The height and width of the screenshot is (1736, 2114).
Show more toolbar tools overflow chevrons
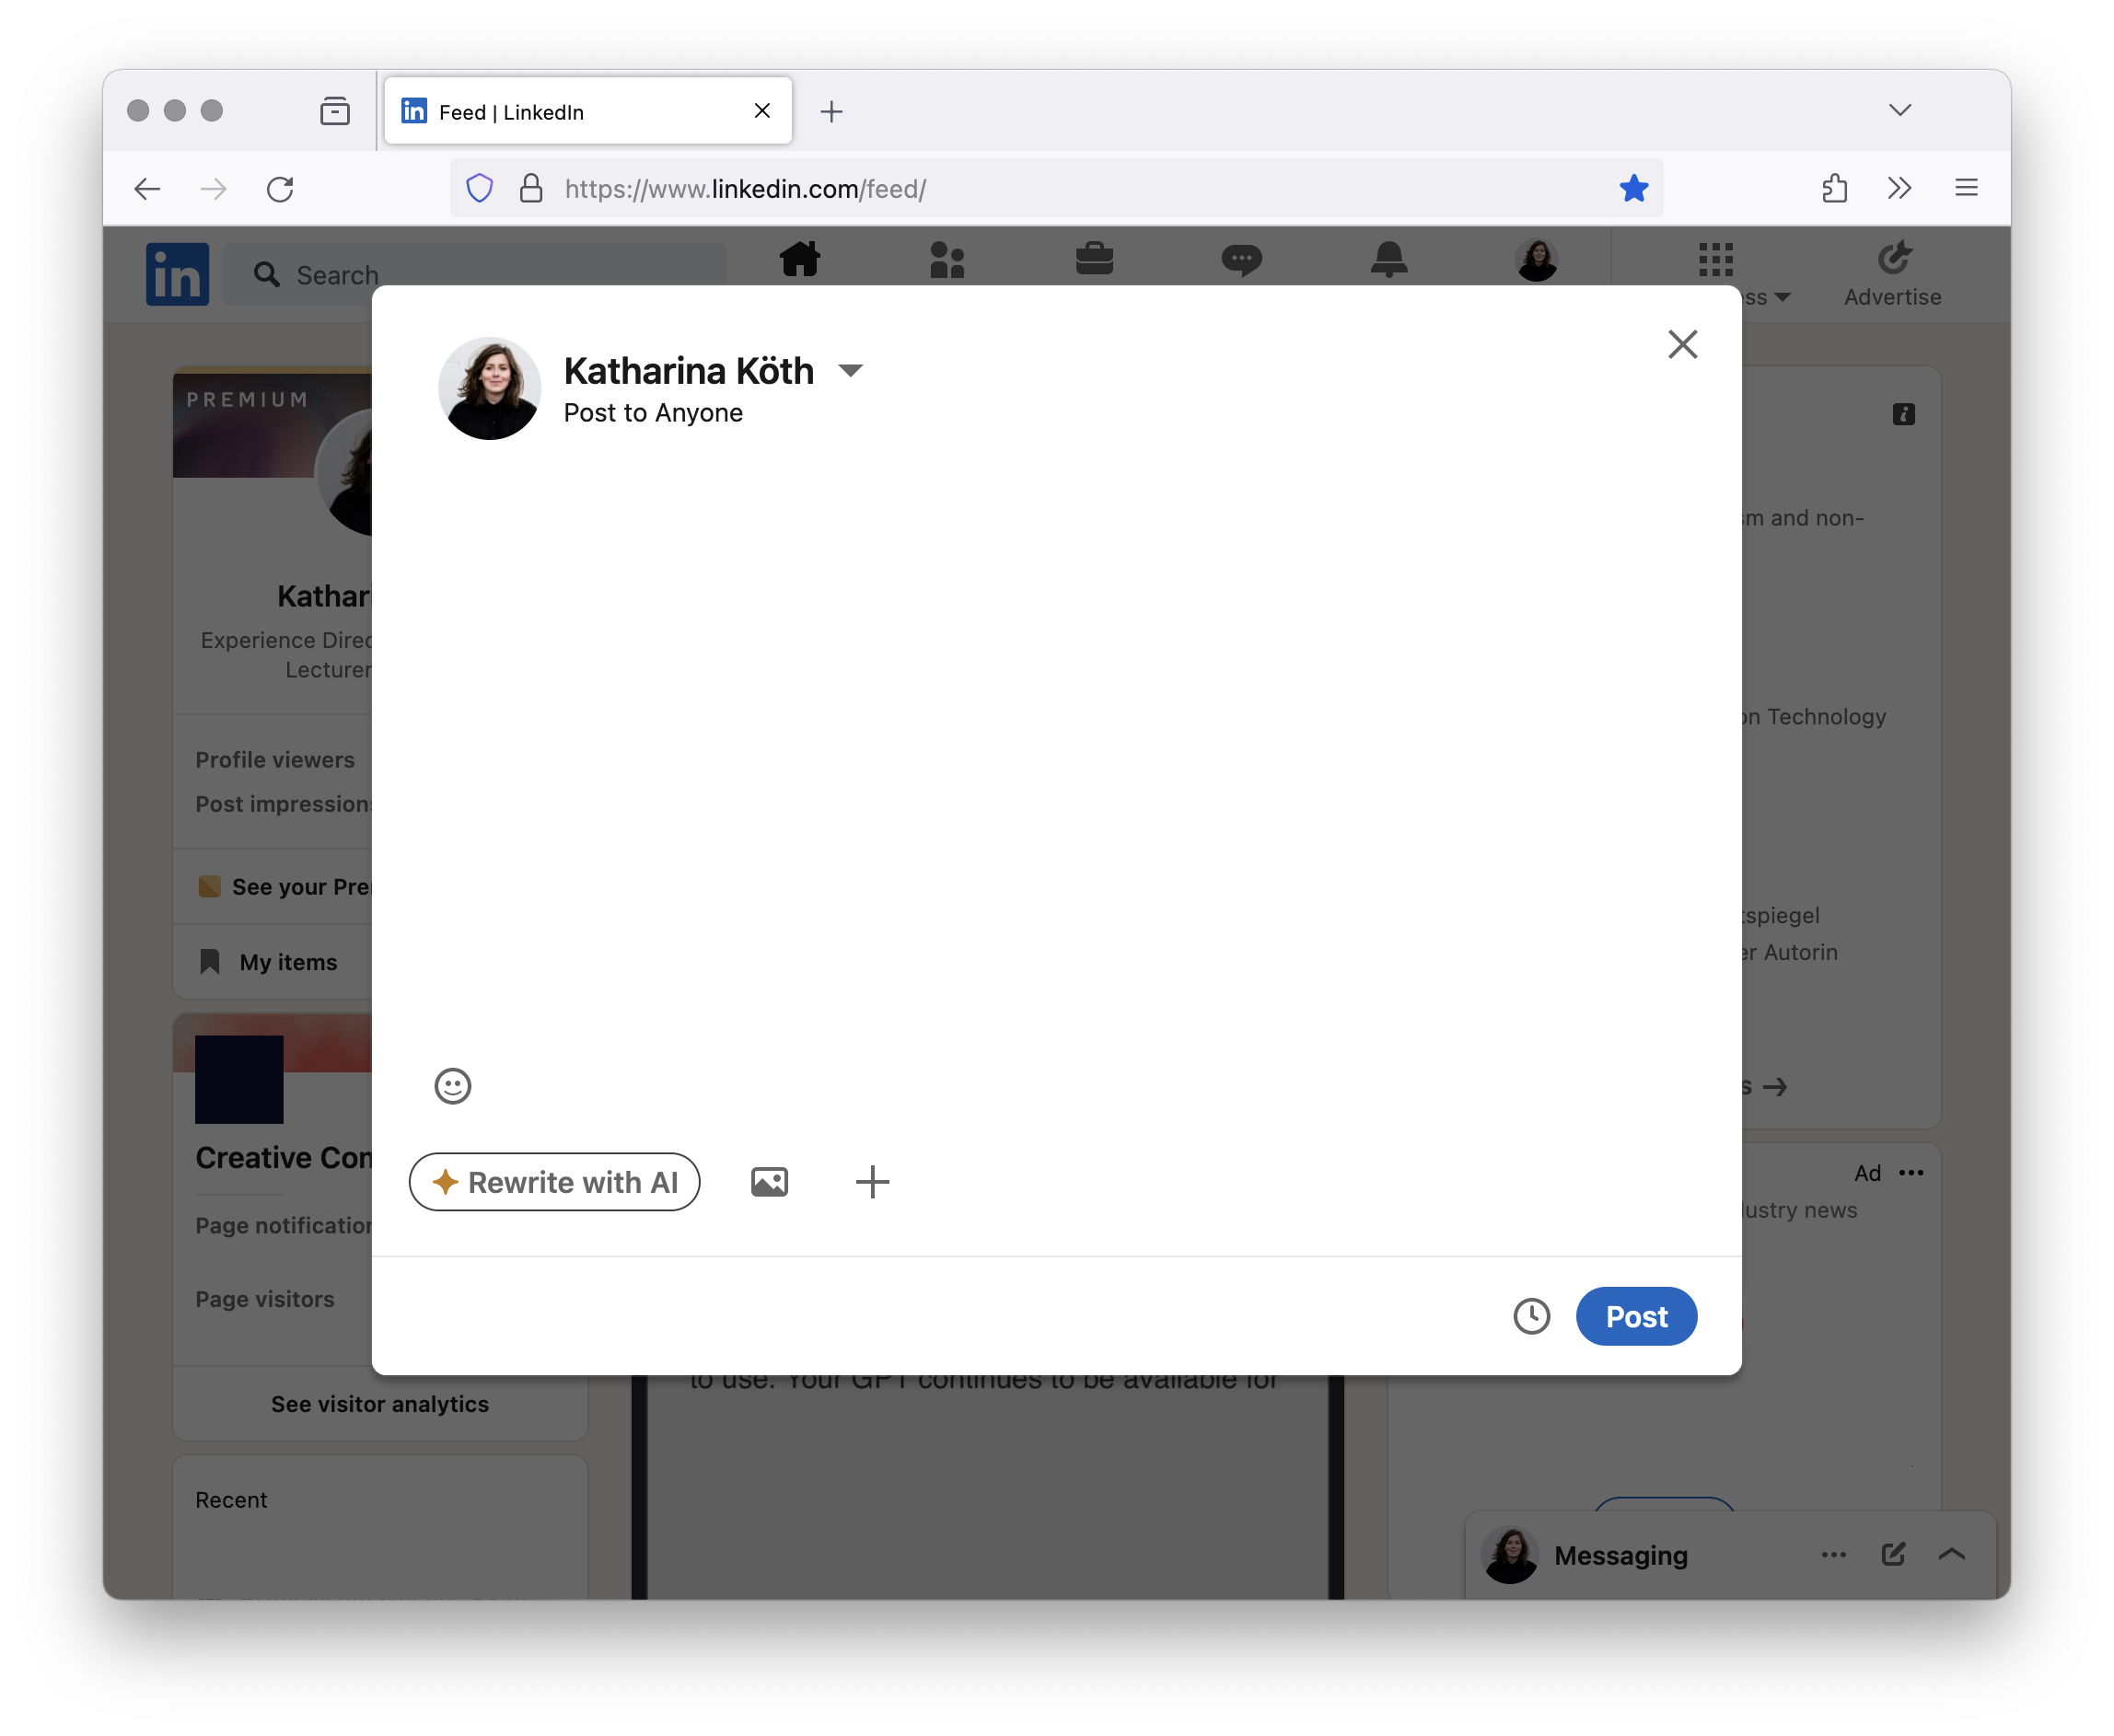tap(1899, 188)
